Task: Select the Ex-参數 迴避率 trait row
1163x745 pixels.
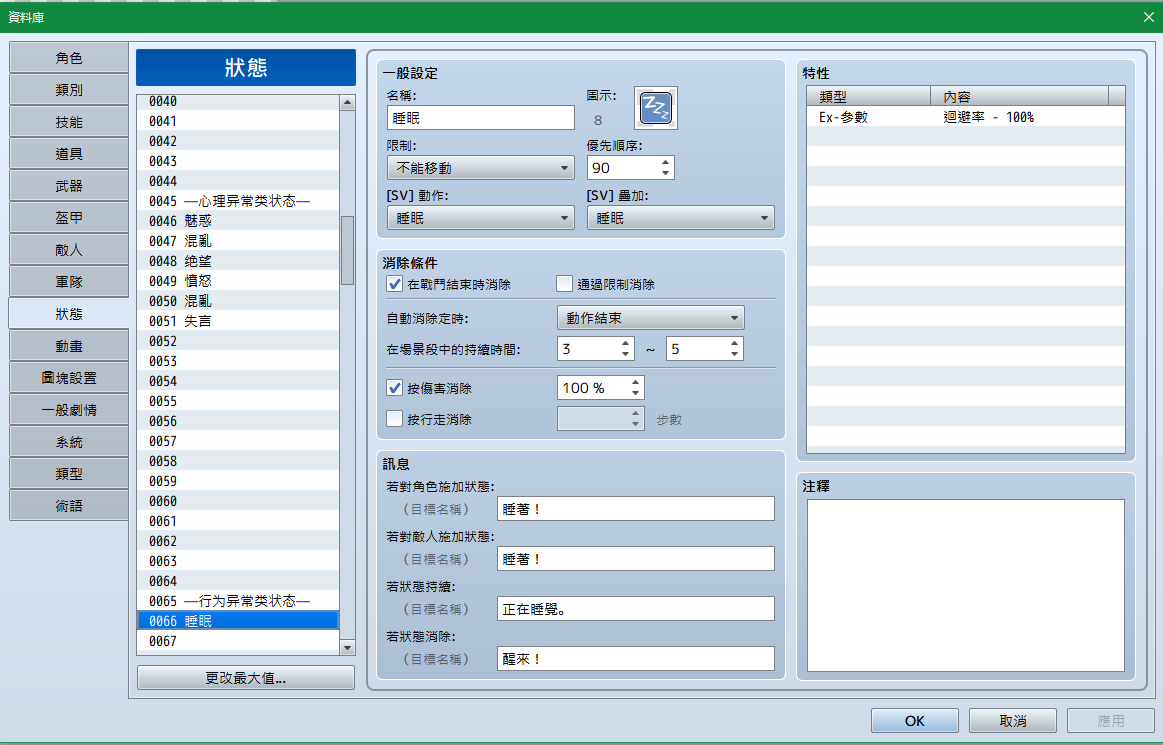Action: (x=966, y=117)
